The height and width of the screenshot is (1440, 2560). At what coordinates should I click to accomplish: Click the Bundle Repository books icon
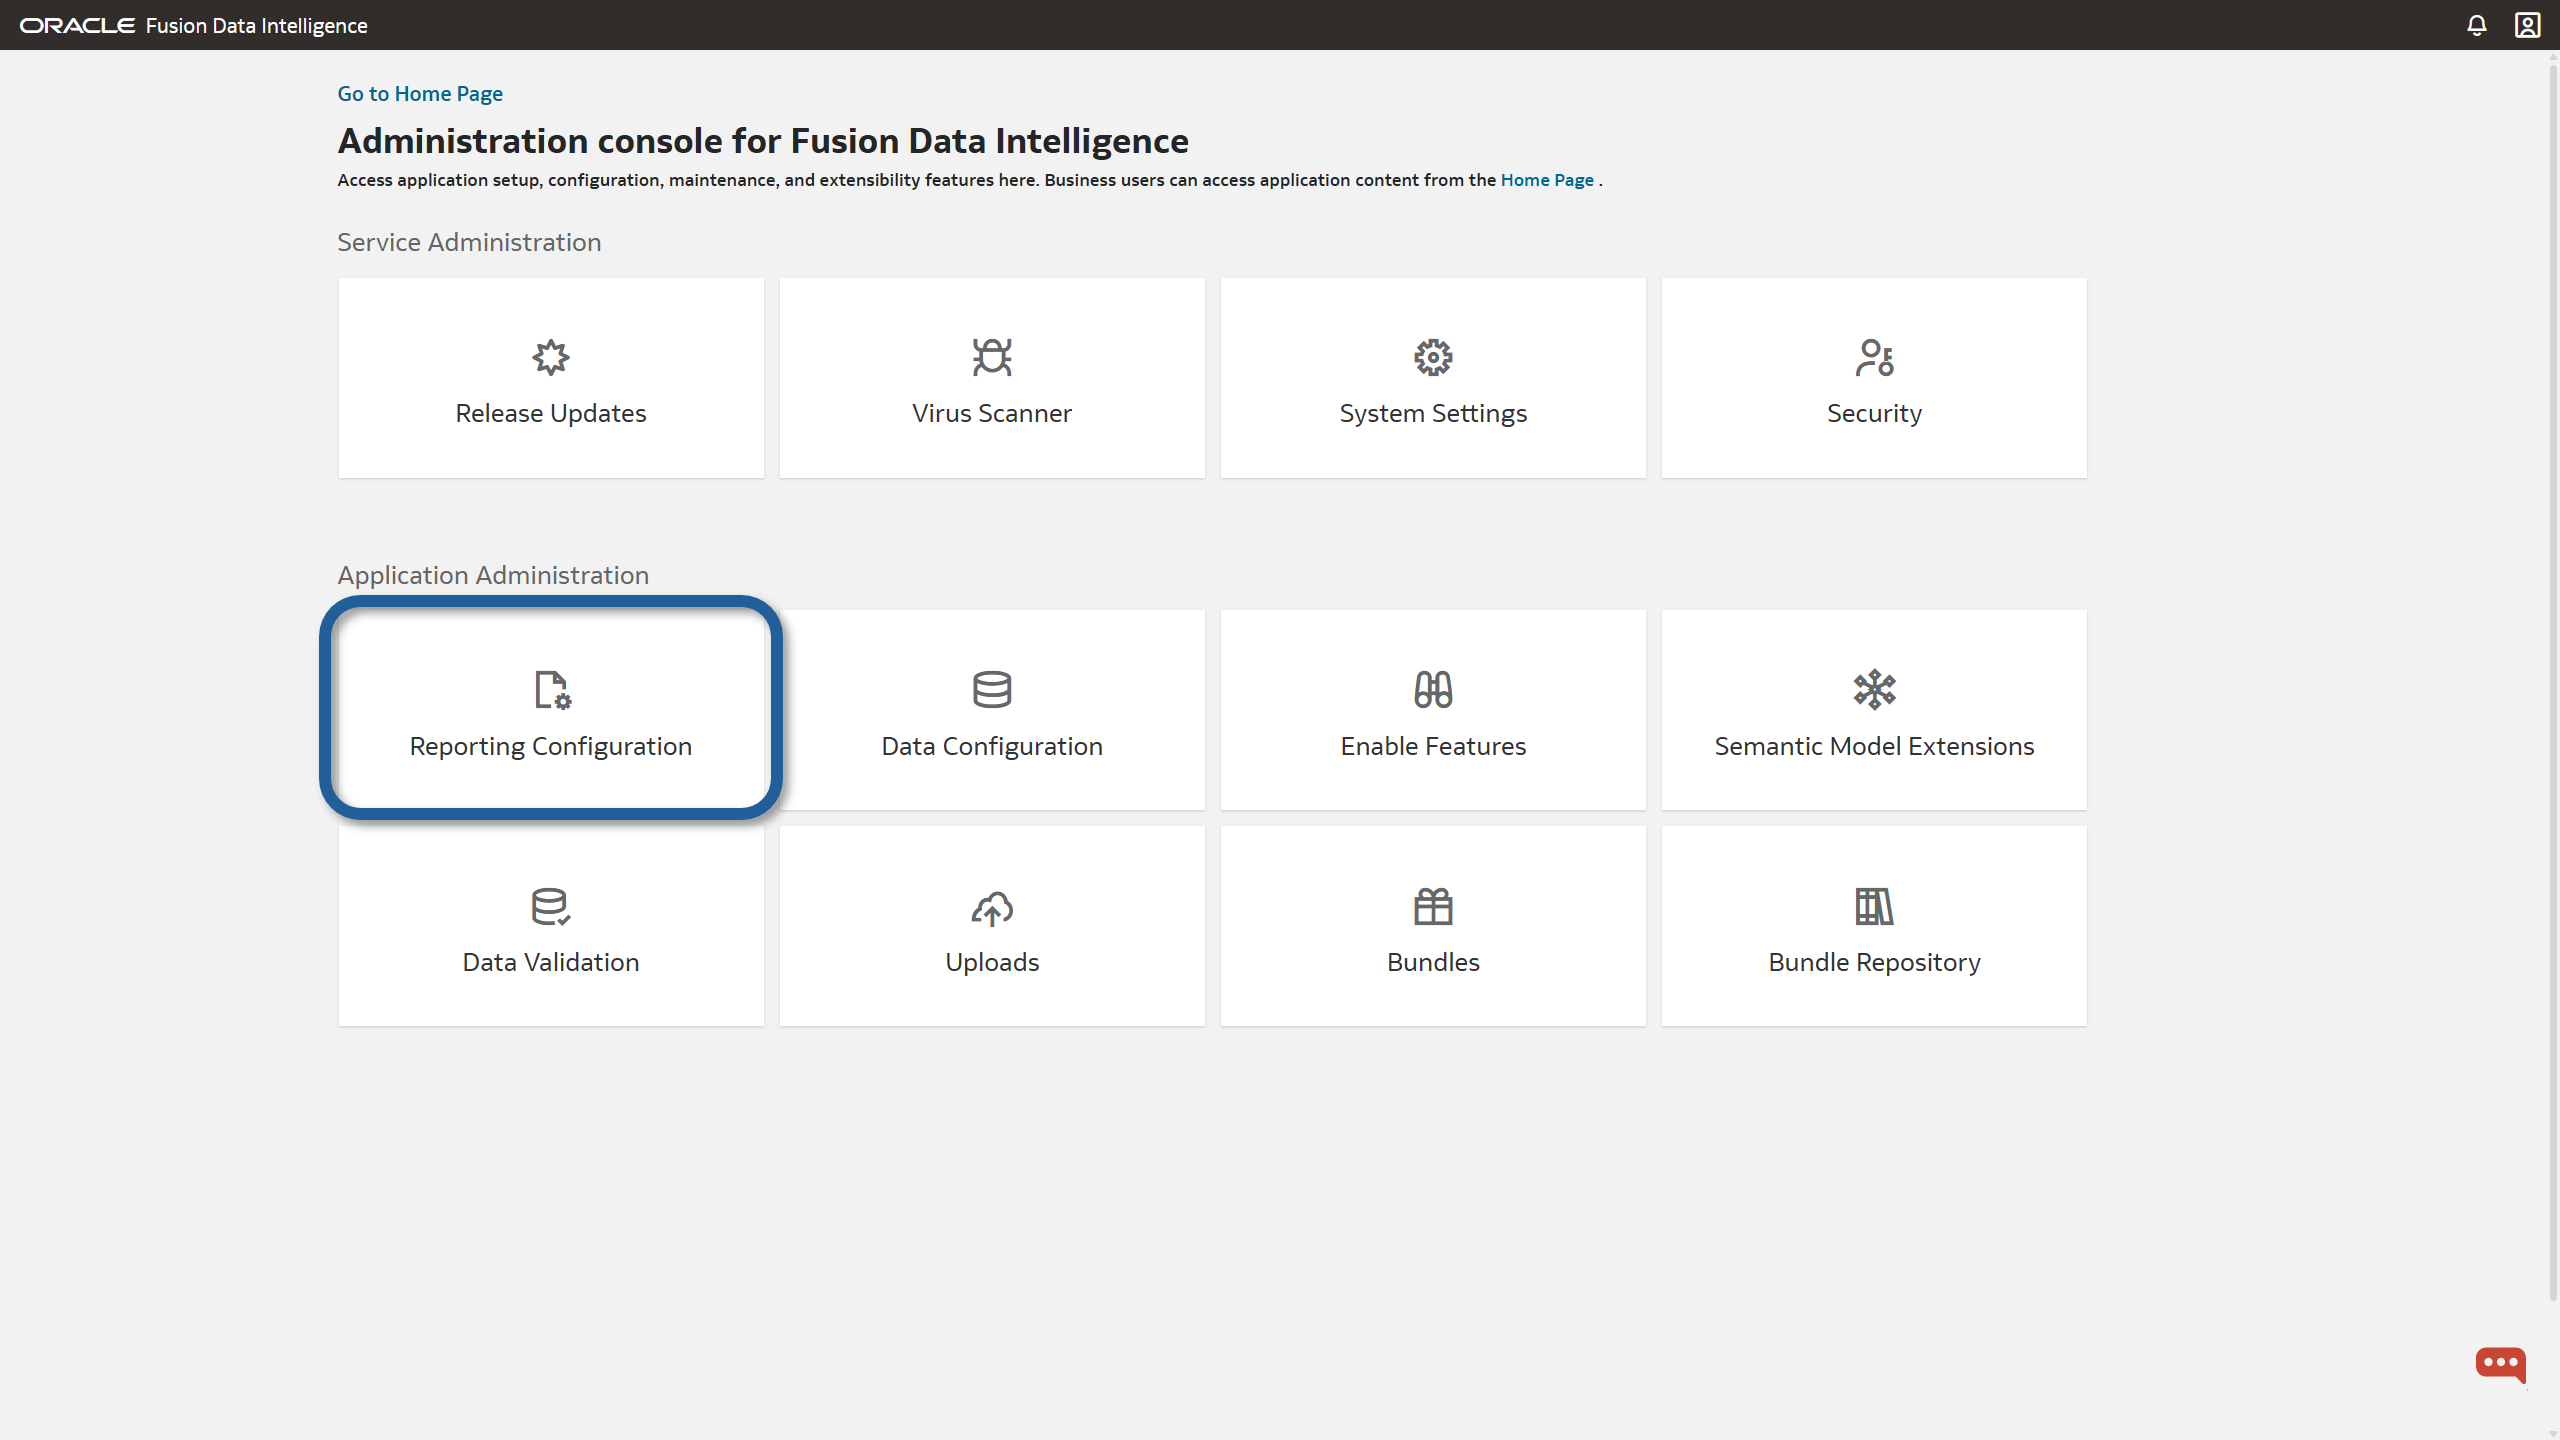coord(1874,906)
